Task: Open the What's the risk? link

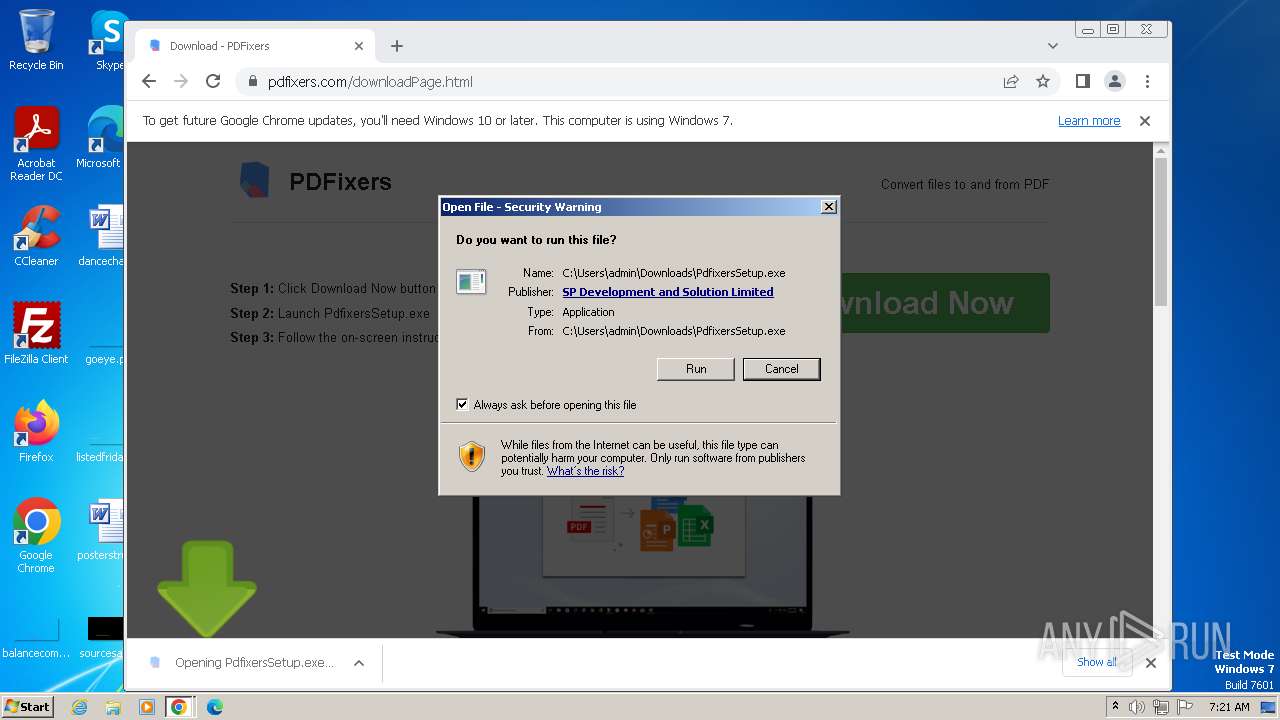Action: [585, 471]
